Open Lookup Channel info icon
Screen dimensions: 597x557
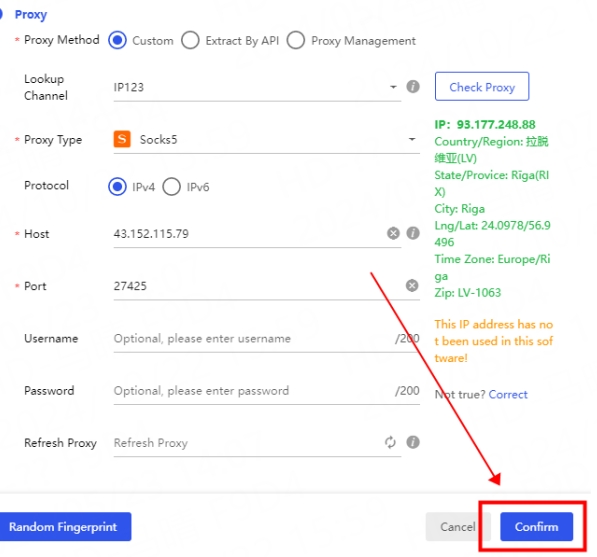[413, 86]
